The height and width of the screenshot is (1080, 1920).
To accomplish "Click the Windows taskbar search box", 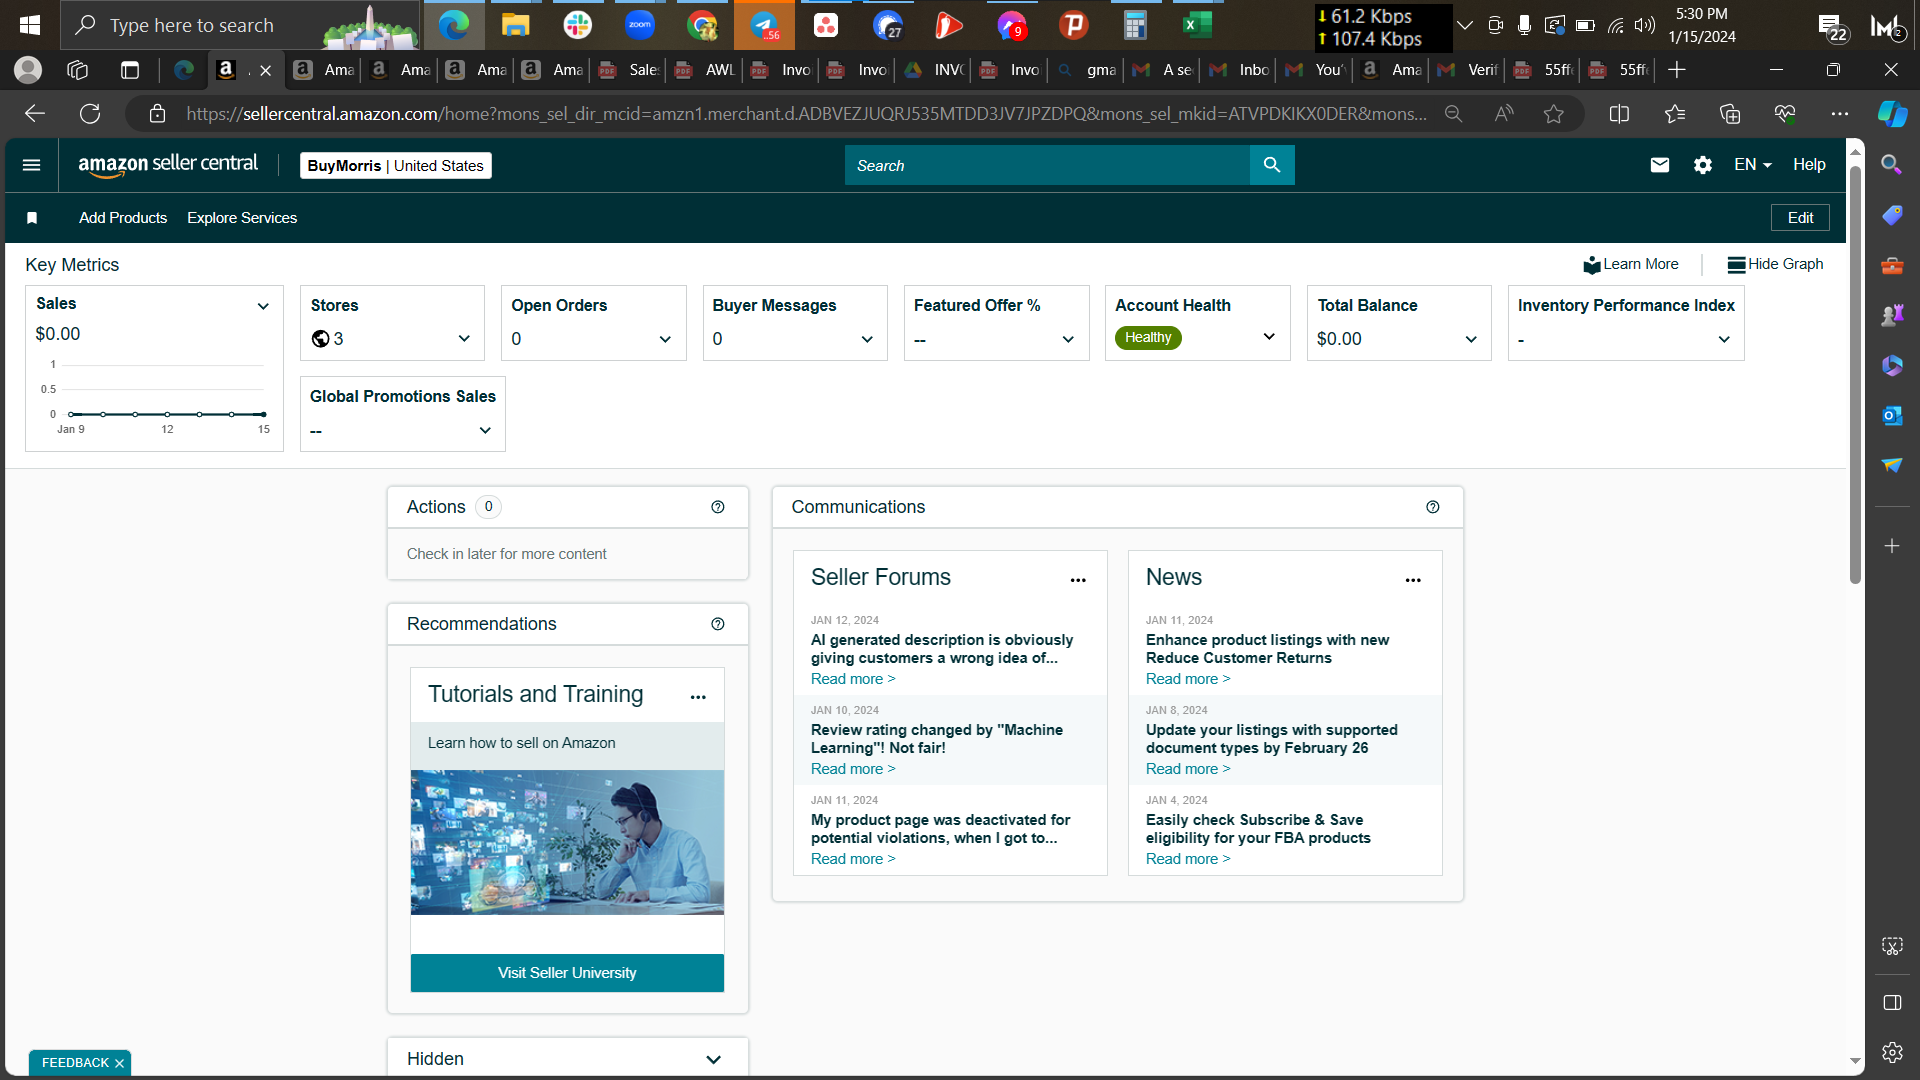I will click(x=240, y=25).
